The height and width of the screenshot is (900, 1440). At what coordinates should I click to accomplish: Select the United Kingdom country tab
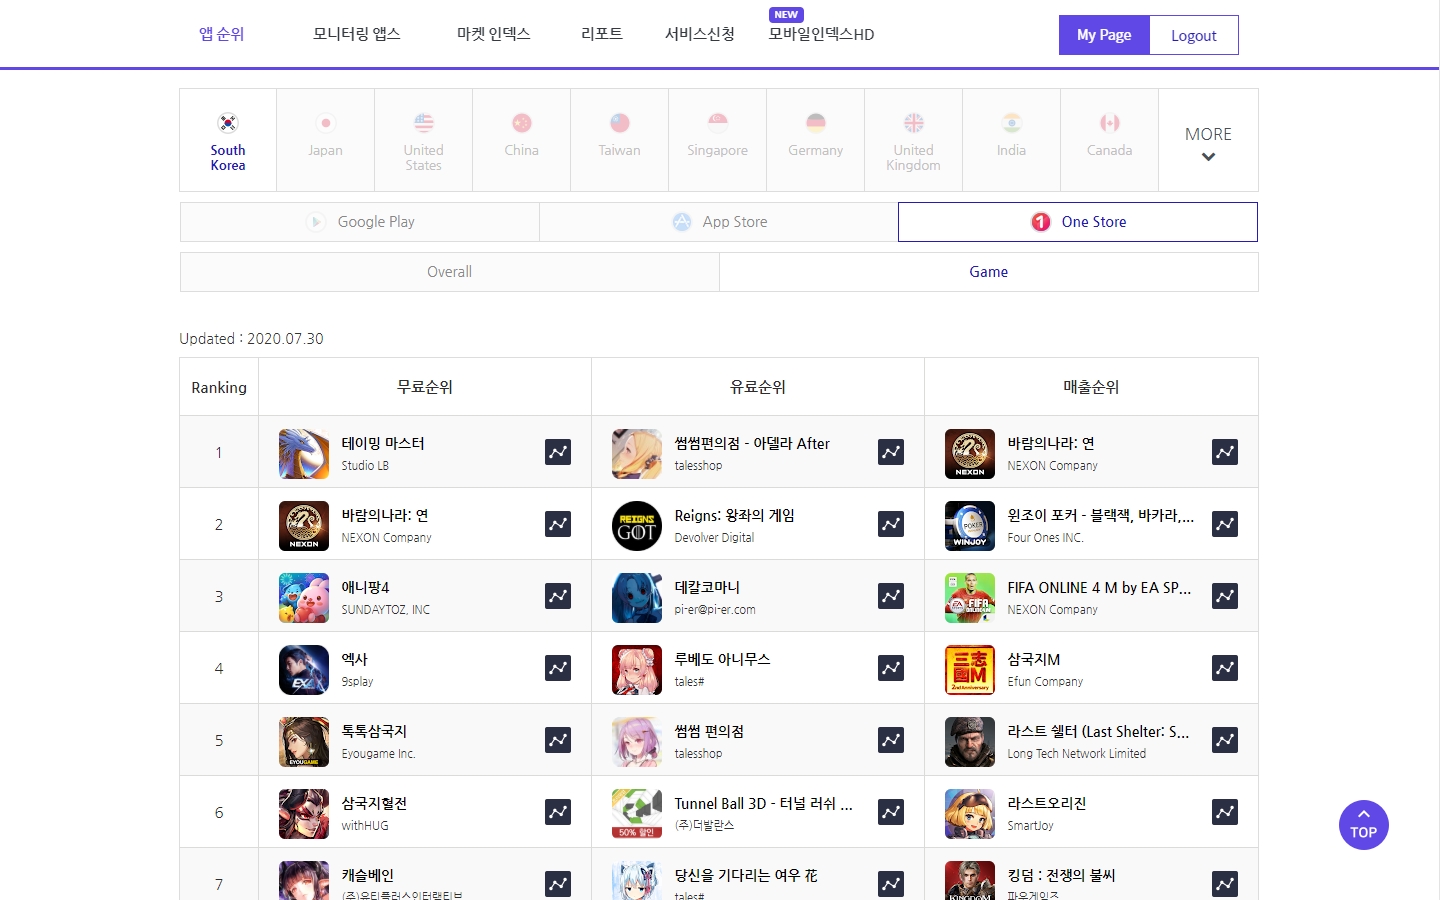(913, 140)
